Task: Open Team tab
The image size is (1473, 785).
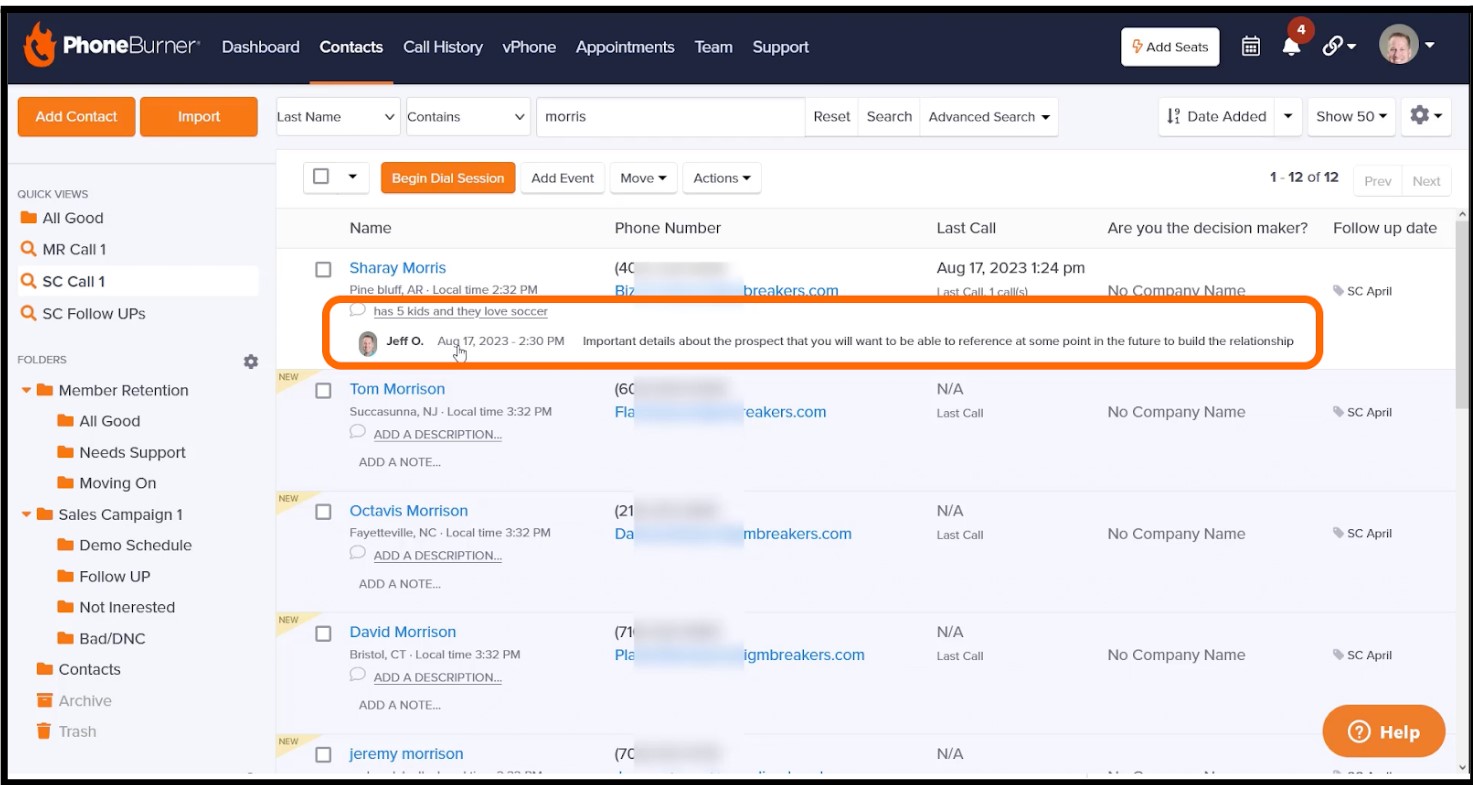Action: tap(714, 47)
